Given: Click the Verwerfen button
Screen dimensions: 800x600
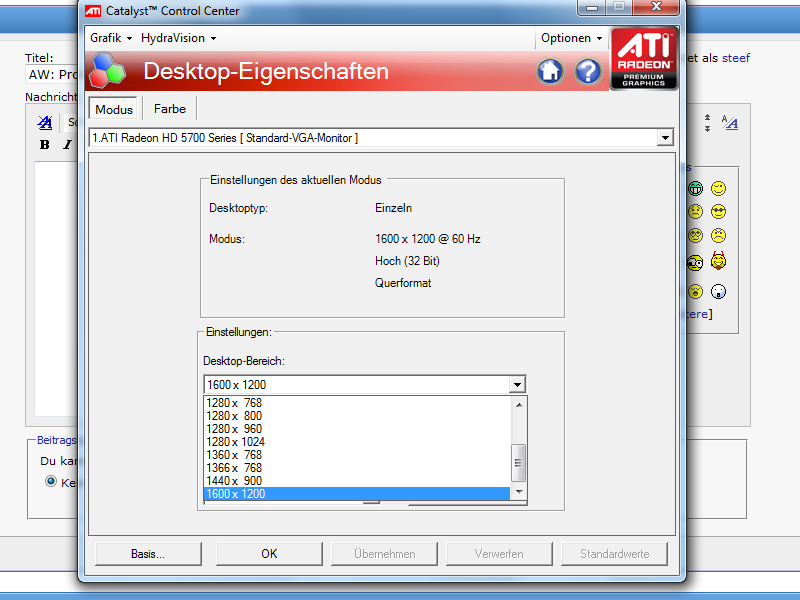Looking at the screenshot, I should coord(499,554).
